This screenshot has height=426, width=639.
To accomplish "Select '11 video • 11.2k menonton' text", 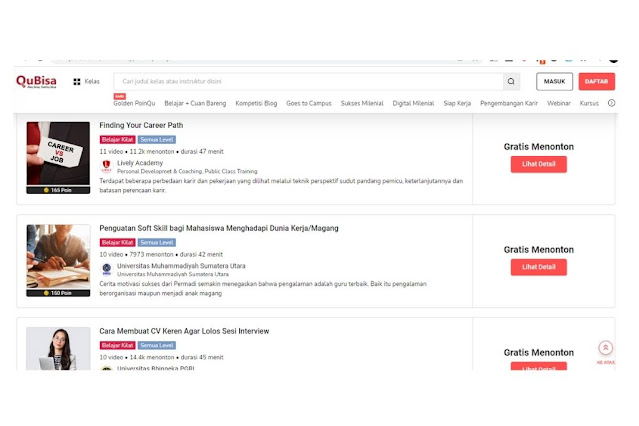I will (137, 152).
